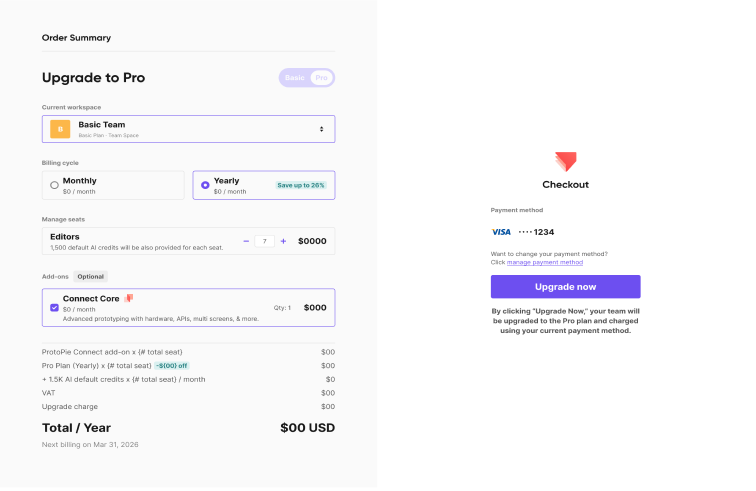Uncheck the Connect Core add-on checkbox
Screen dimensions: 756x491
[54, 308]
